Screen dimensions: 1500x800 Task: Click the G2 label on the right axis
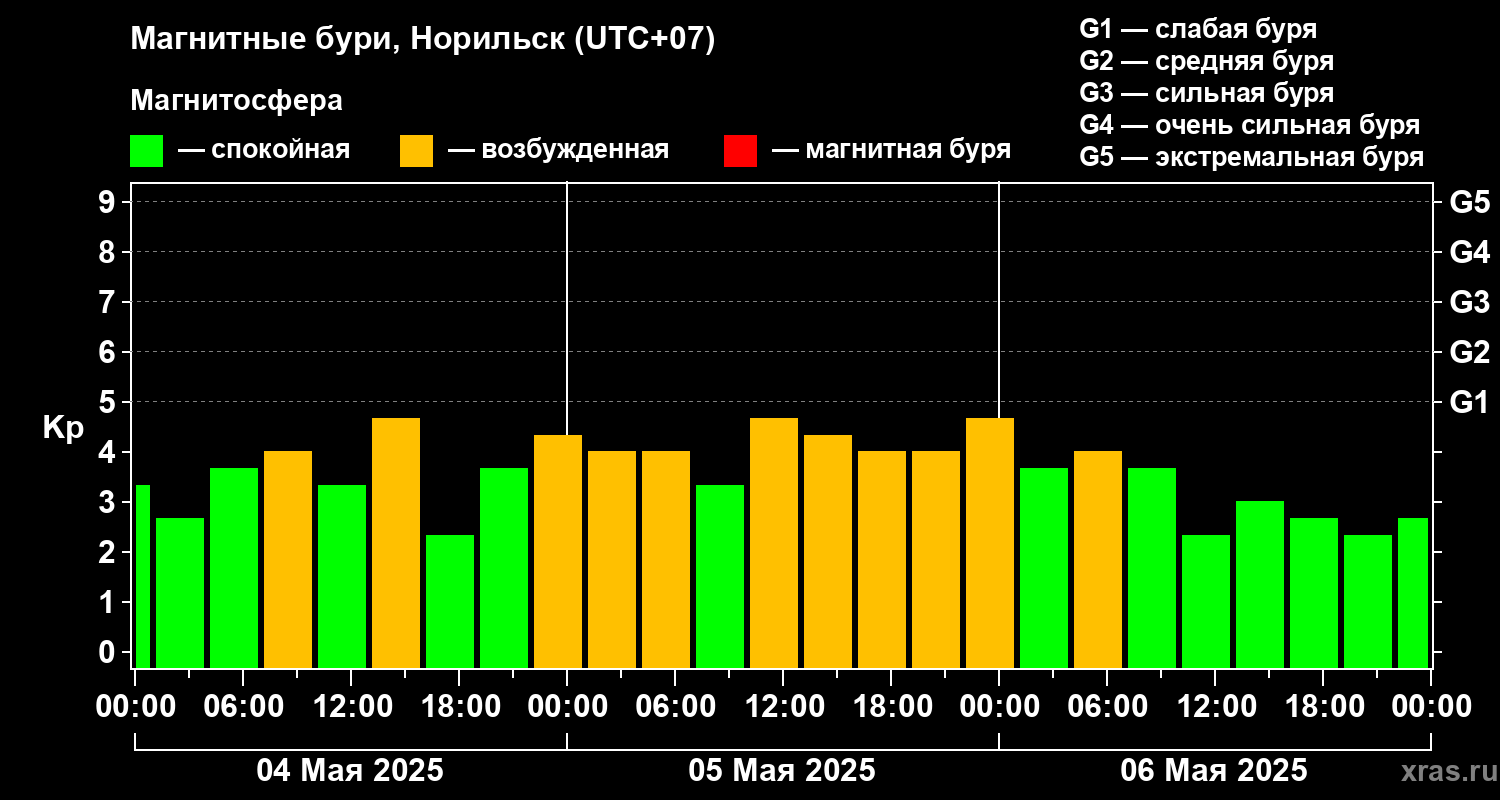pos(1469,353)
